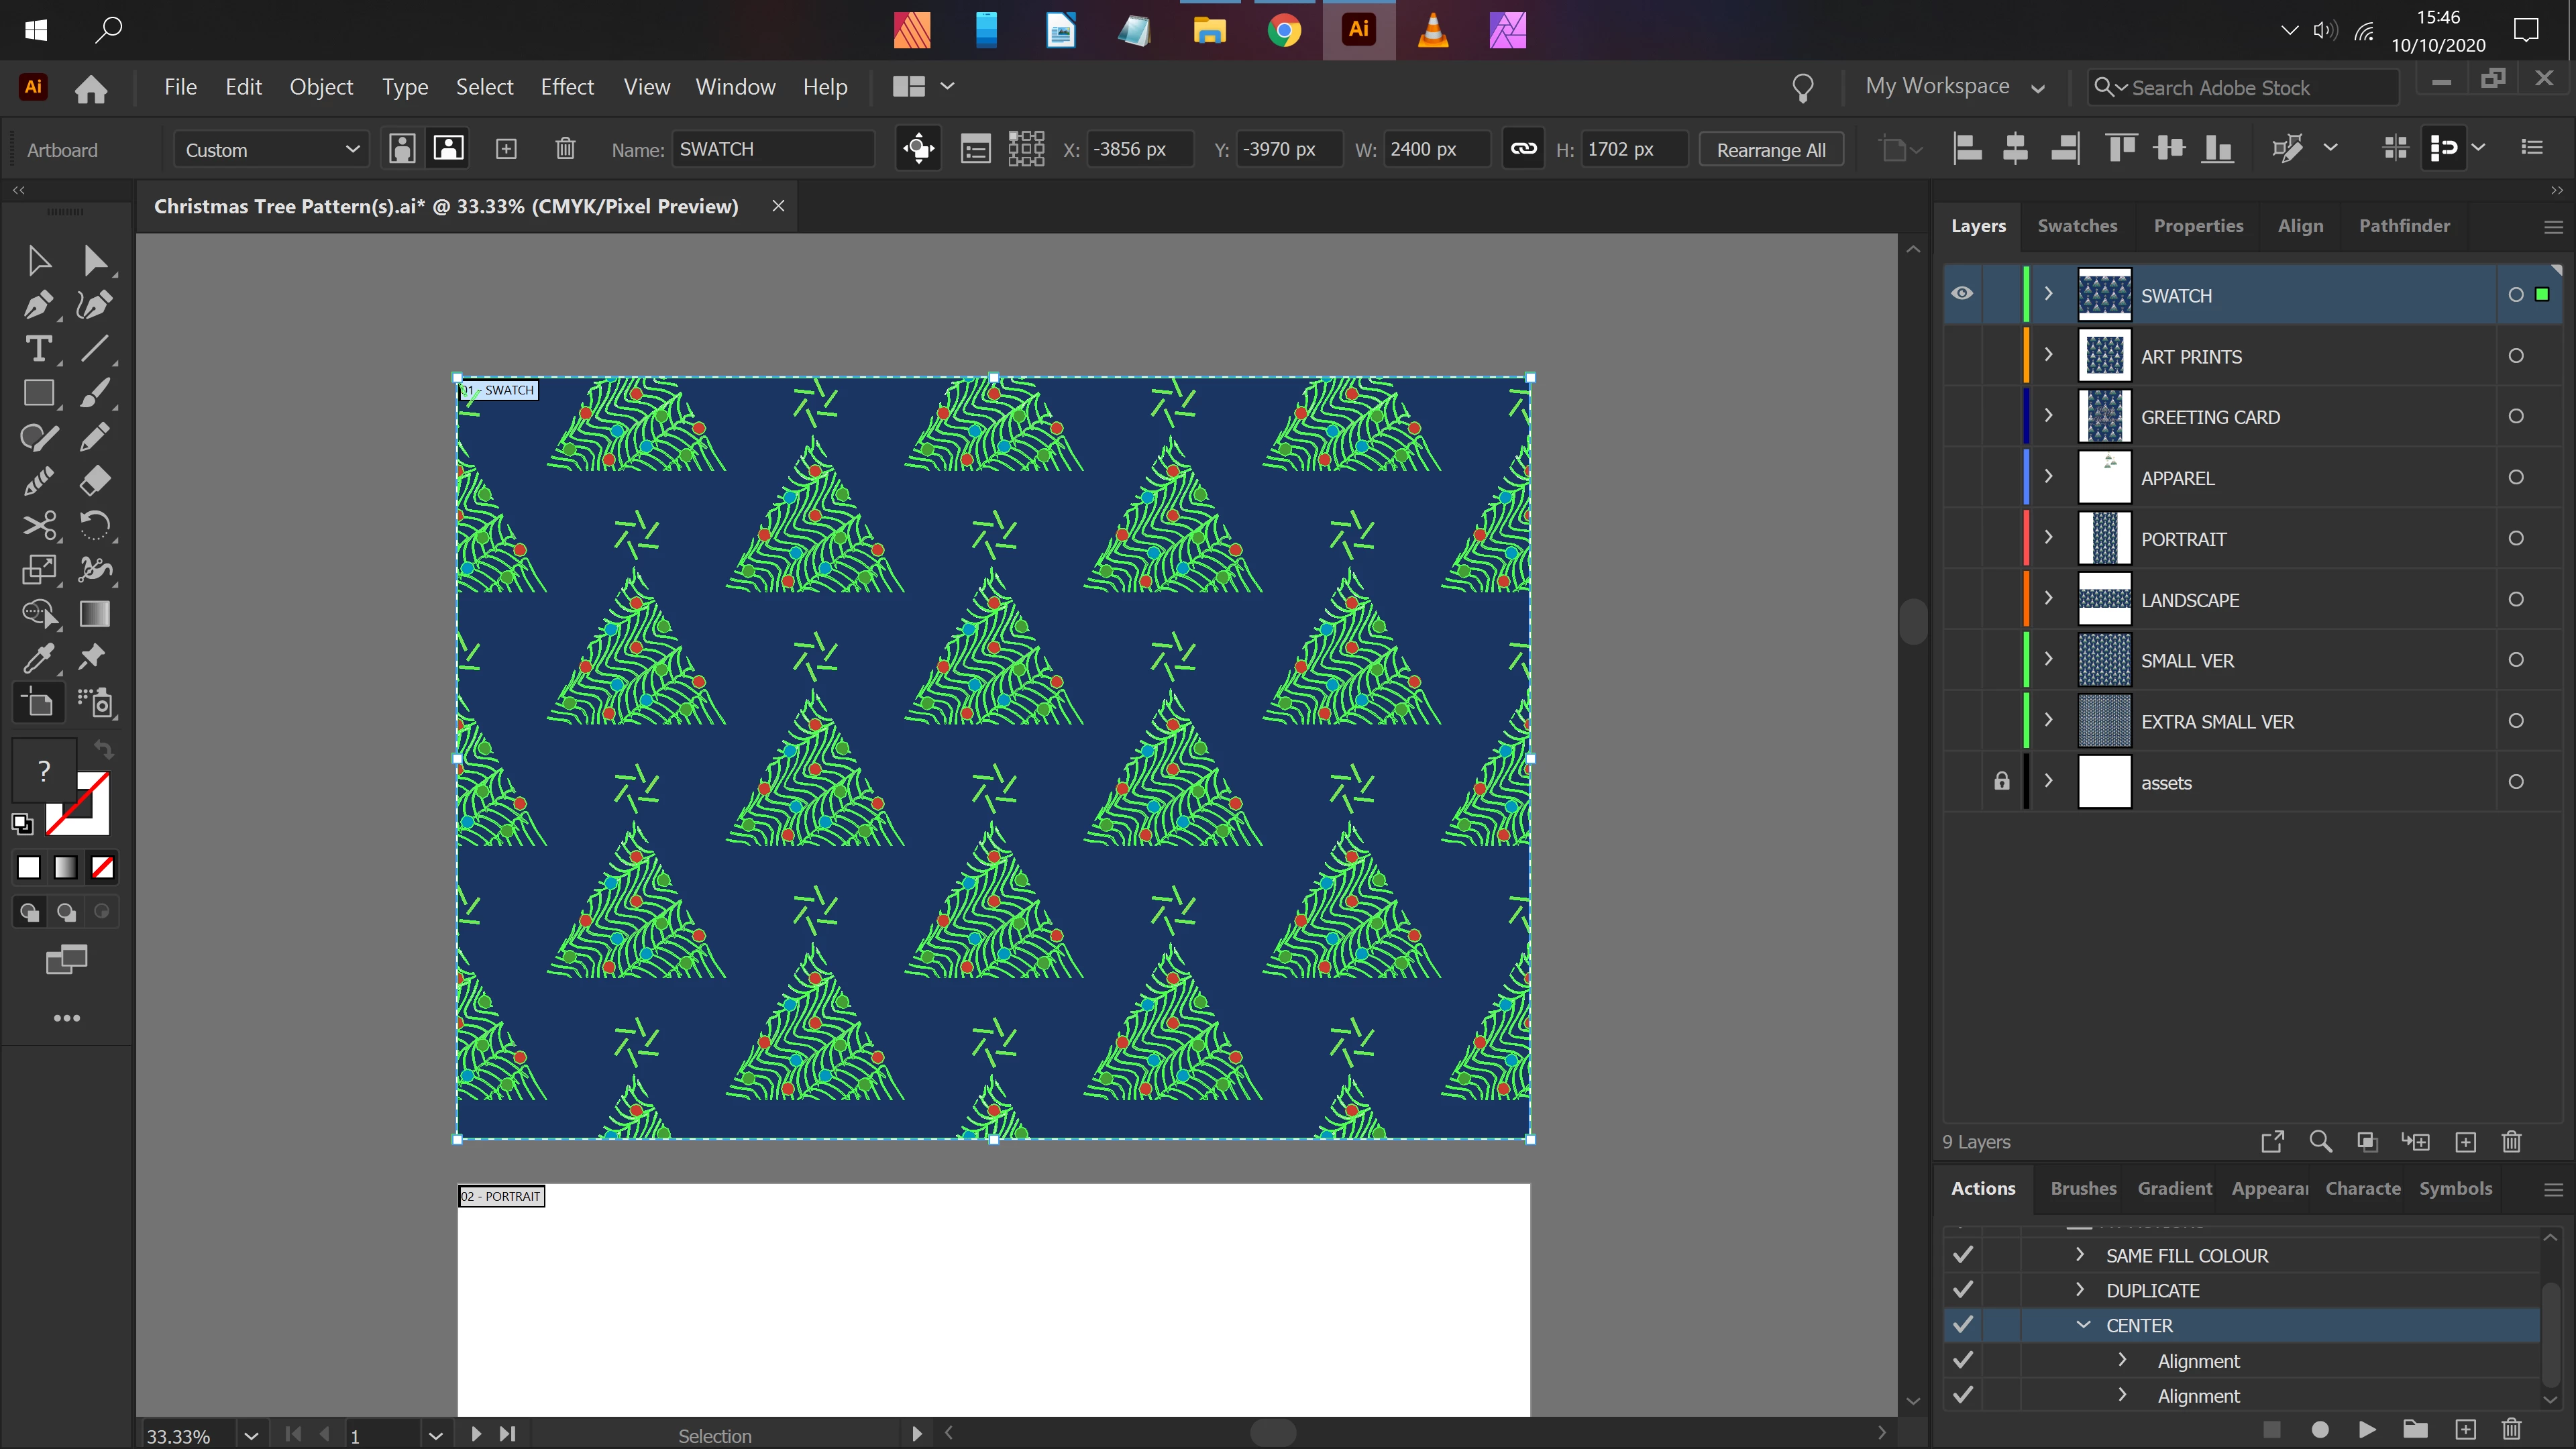
Task: Play the current action
Action: [x=2366, y=1429]
